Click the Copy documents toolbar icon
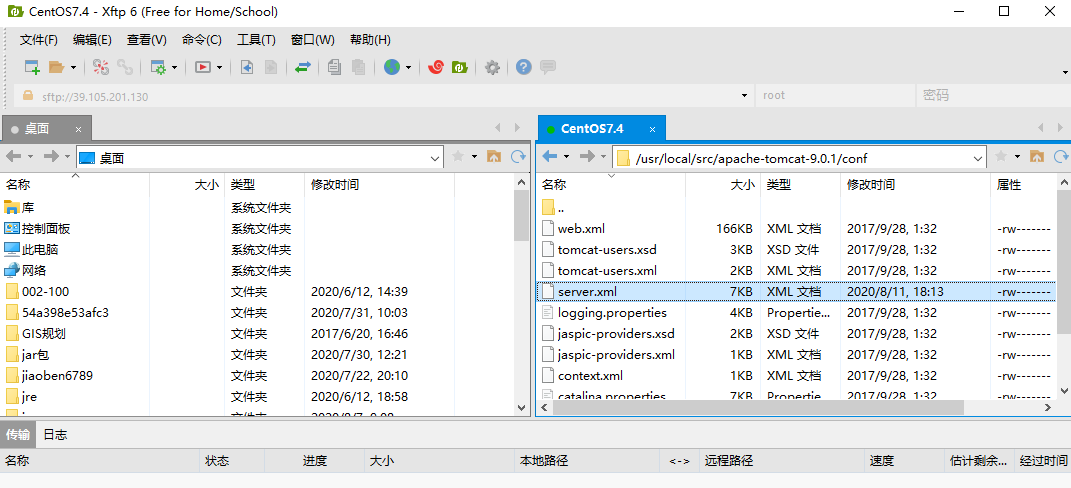Screen dimensions: 1071x488 coord(334,67)
